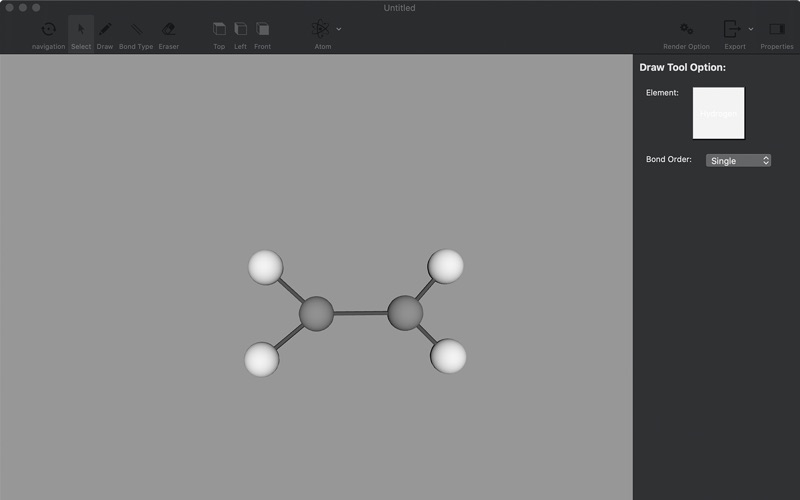The height and width of the screenshot is (500, 800).
Task: Click the left gray carbon atom
Action: (x=316, y=313)
